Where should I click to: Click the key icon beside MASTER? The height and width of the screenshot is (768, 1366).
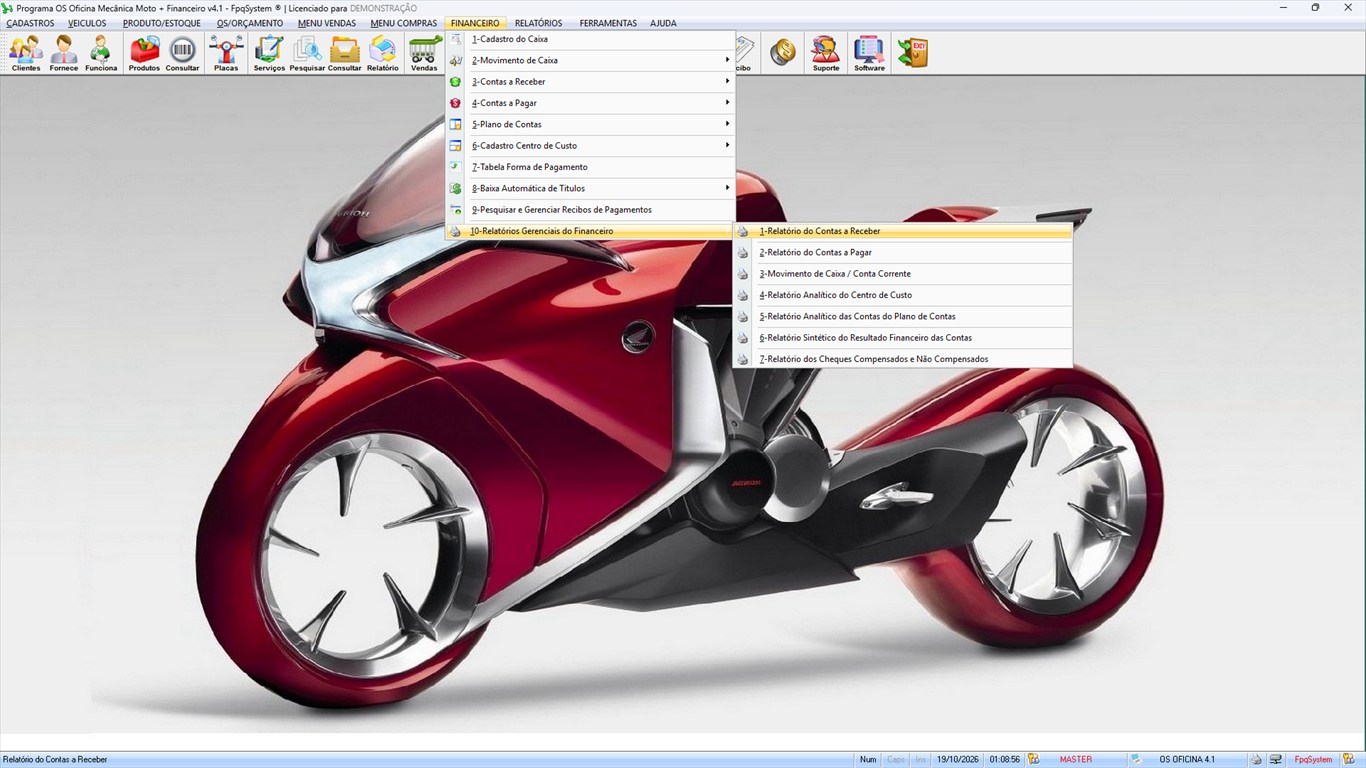click(x=1034, y=759)
